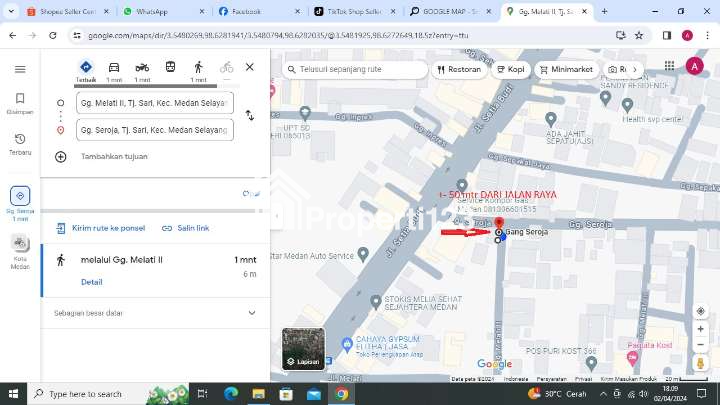The height and width of the screenshot is (405, 720).
Task: Open Microsoft Edge from taskbar
Action: [x=231, y=394]
